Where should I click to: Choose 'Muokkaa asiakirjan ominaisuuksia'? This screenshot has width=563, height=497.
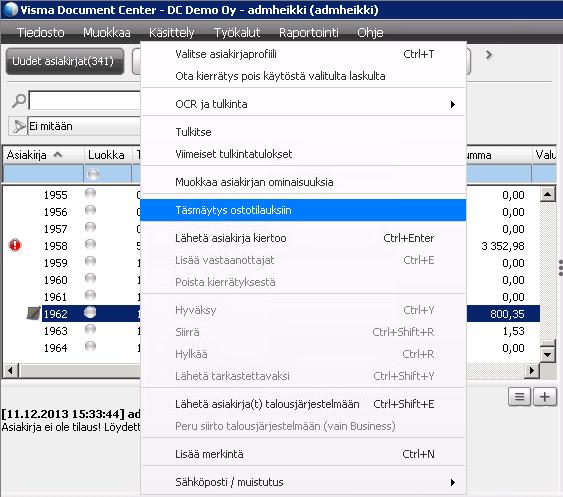coord(303,182)
